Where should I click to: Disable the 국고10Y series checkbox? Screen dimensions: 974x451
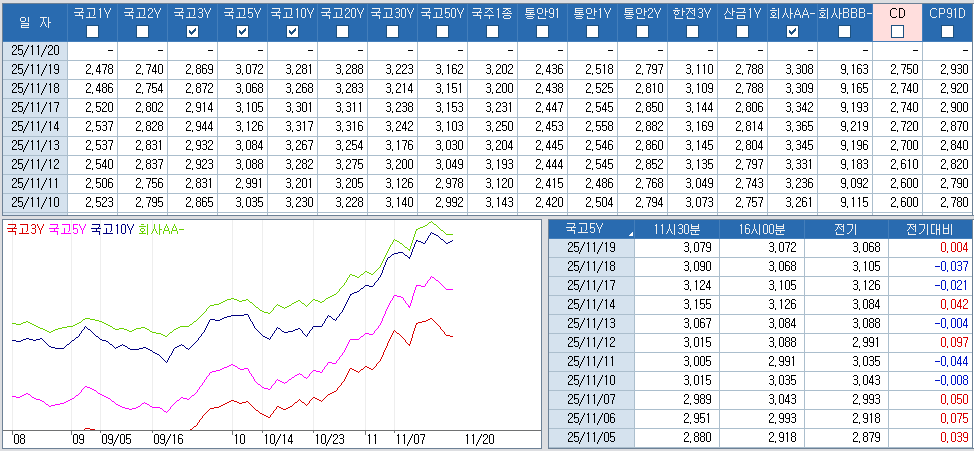pos(292,32)
